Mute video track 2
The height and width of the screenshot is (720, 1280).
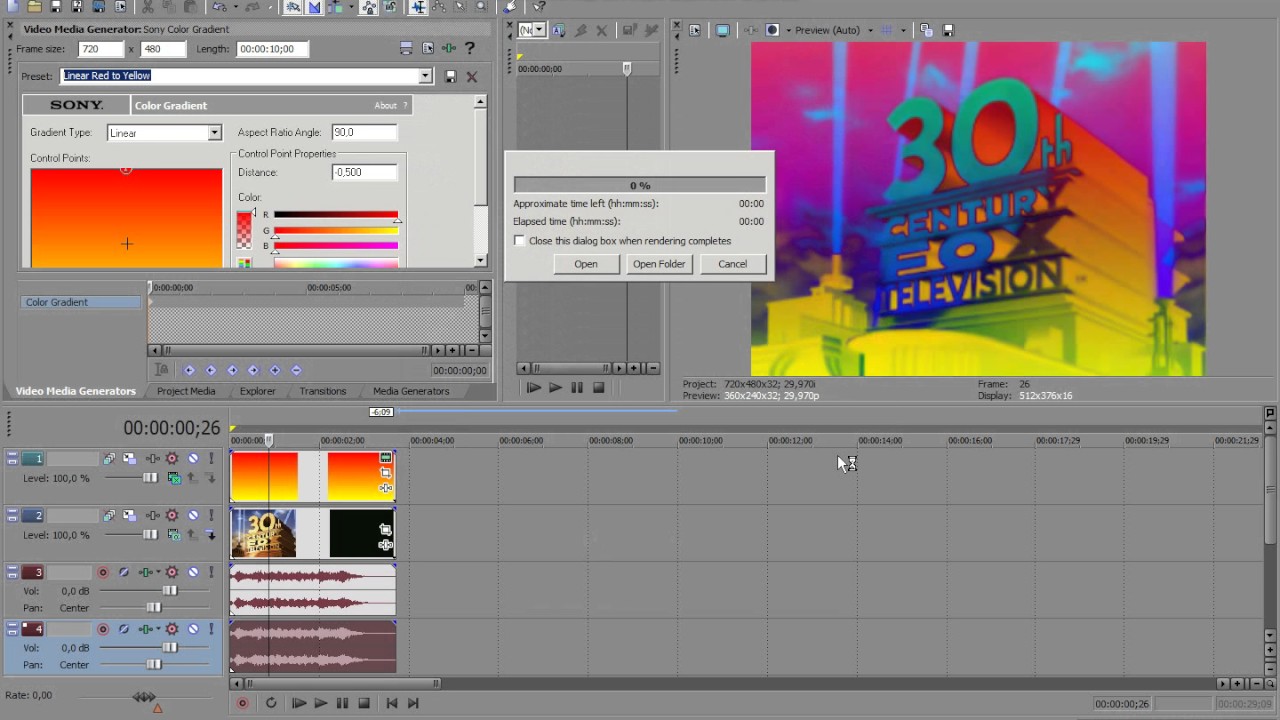pyautogui.click(x=193, y=516)
